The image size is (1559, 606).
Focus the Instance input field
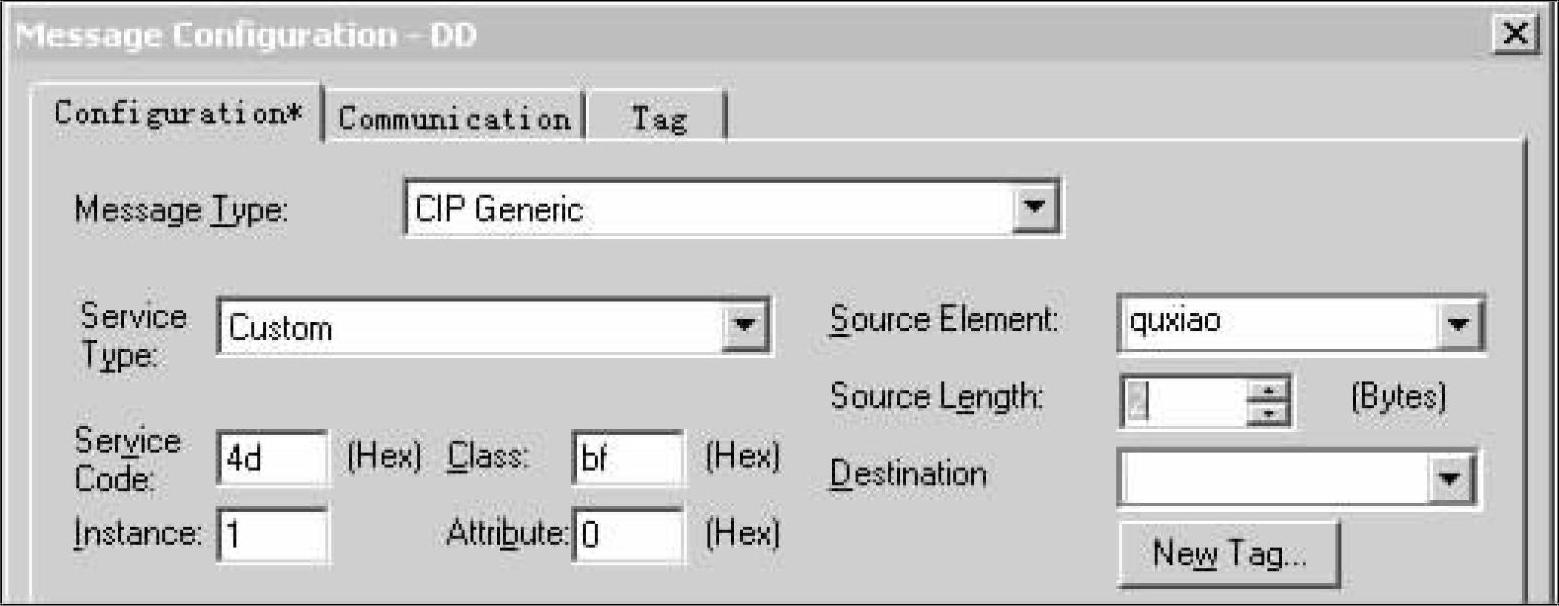click(x=270, y=534)
